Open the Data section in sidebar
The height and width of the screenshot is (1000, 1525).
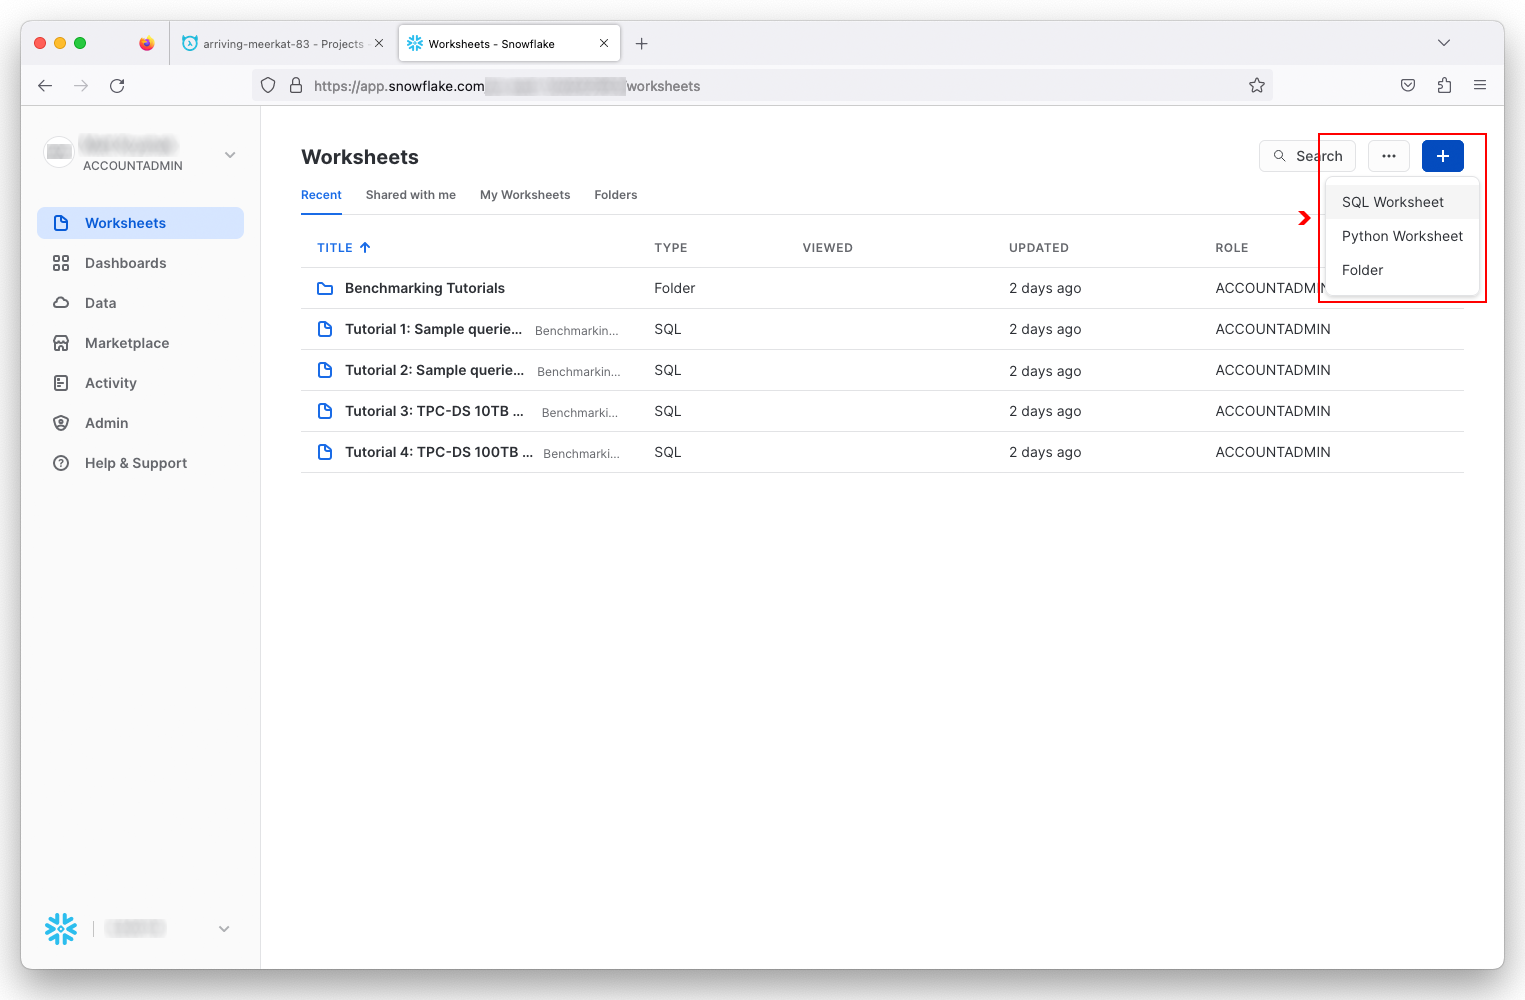click(100, 303)
